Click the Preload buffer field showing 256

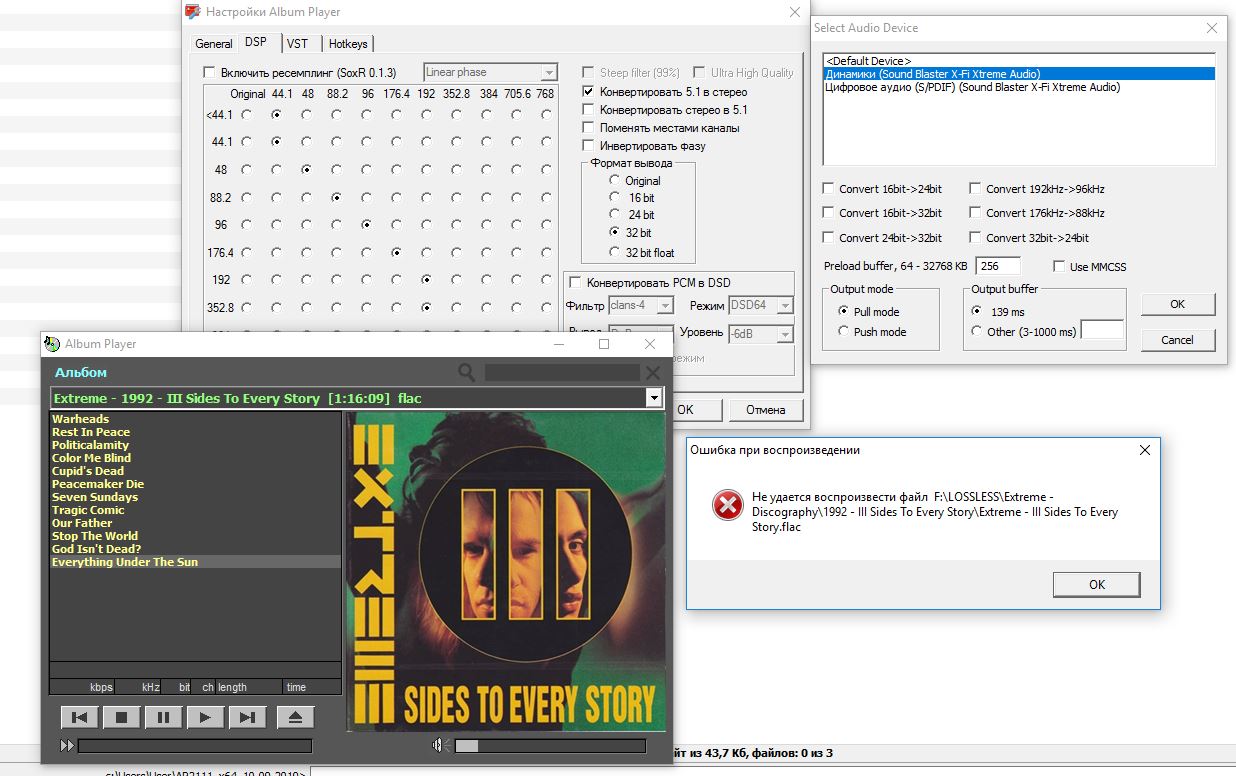[x=998, y=266]
